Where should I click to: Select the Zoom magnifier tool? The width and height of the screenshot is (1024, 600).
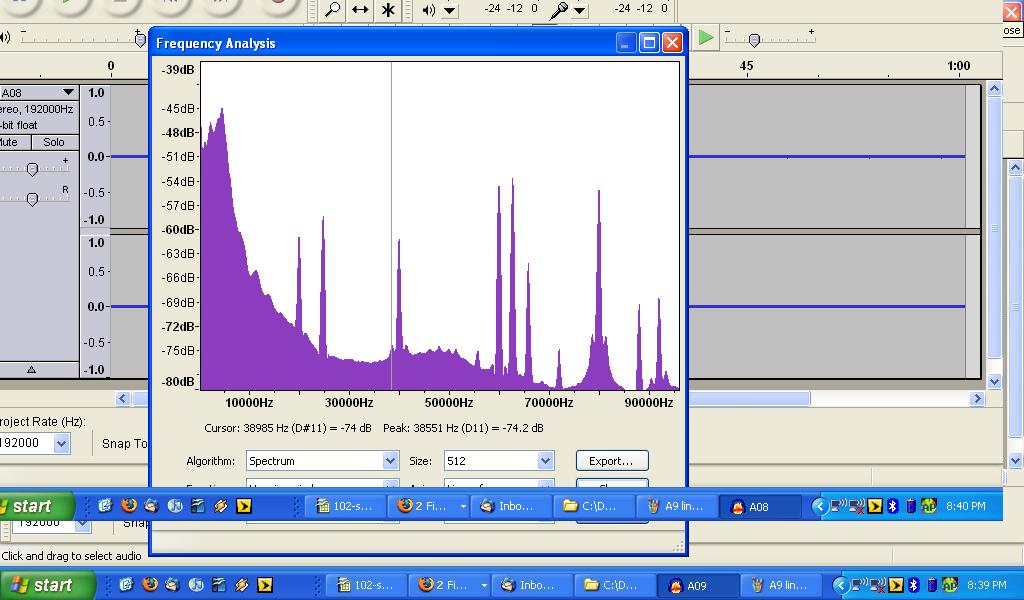[332, 10]
